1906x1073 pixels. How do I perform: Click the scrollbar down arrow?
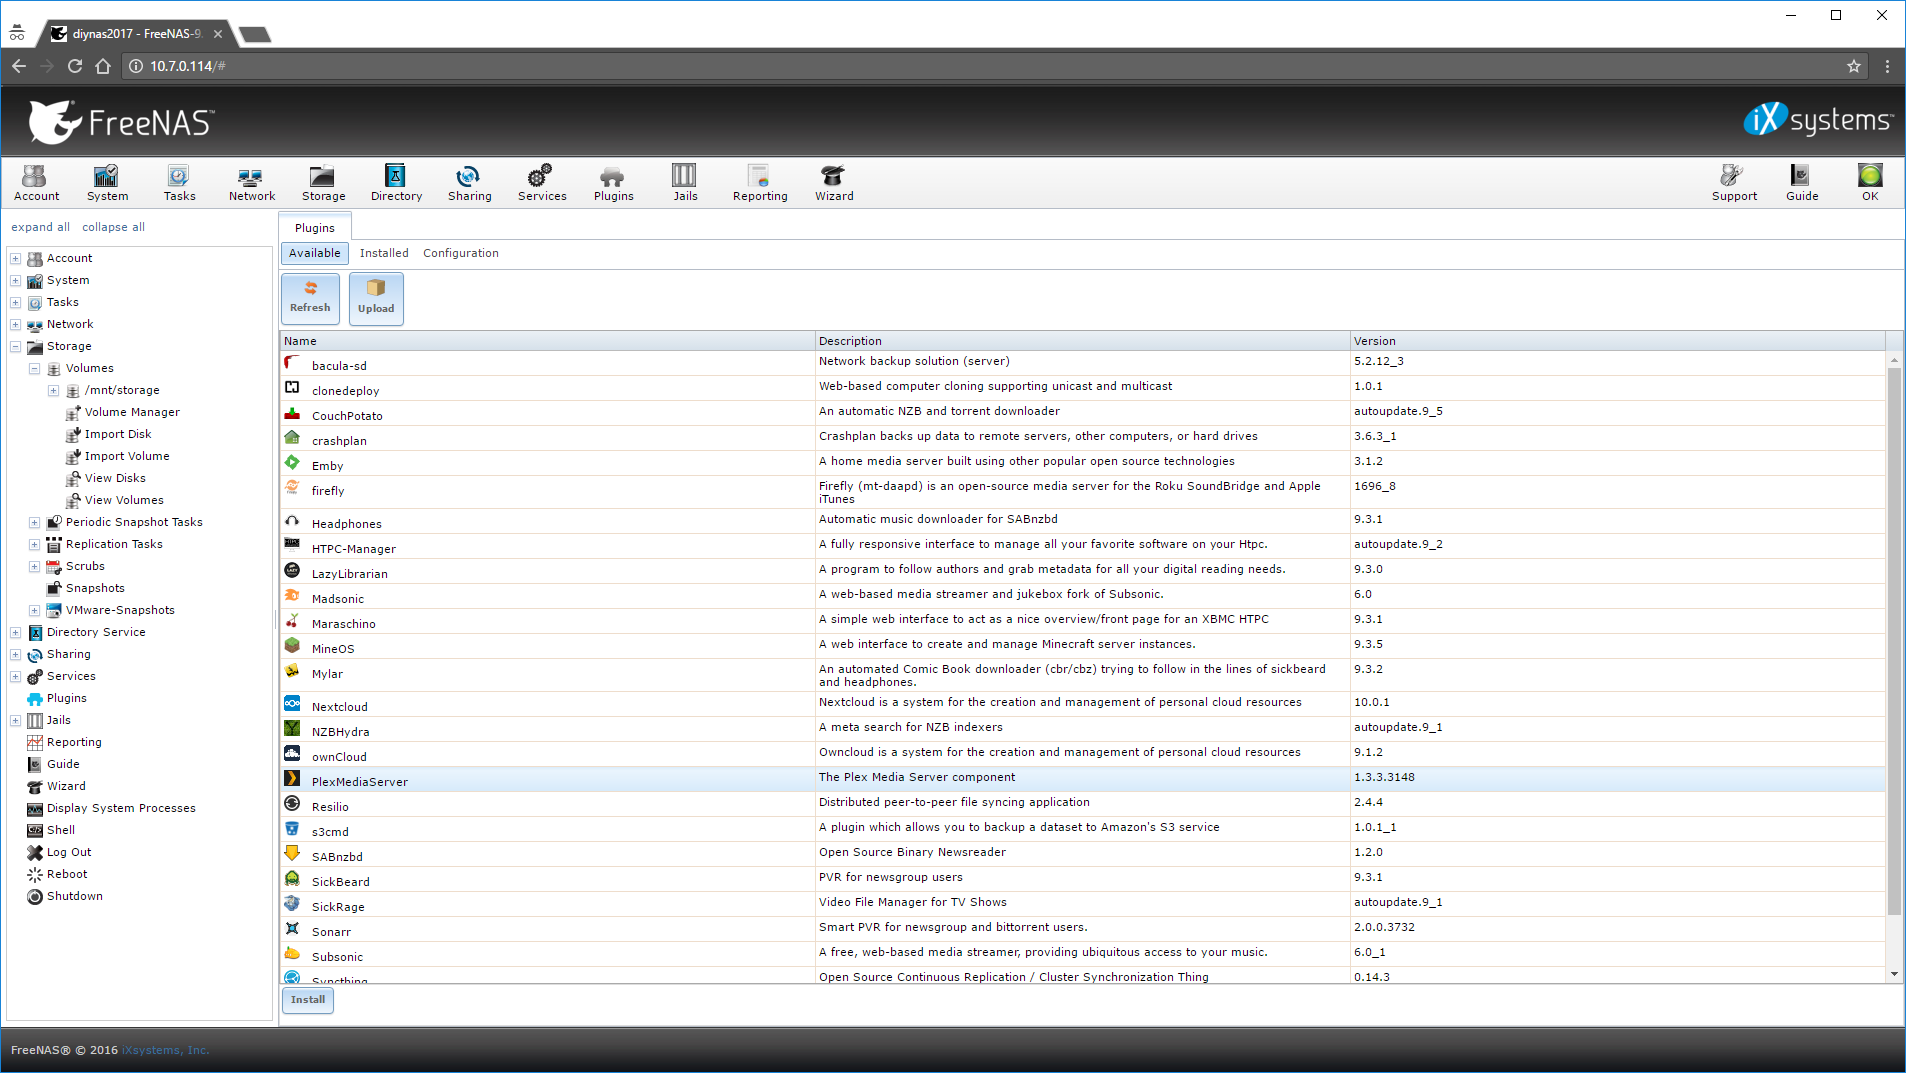pyautogui.click(x=1894, y=974)
